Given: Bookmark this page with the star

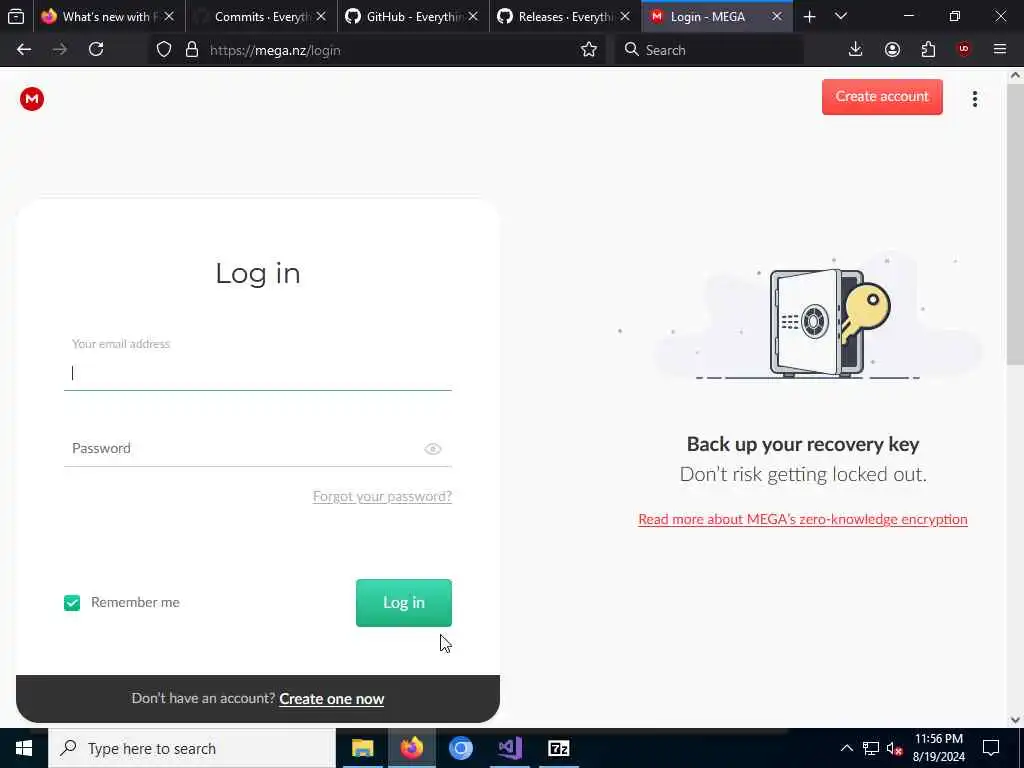Looking at the screenshot, I should click(588, 50).
